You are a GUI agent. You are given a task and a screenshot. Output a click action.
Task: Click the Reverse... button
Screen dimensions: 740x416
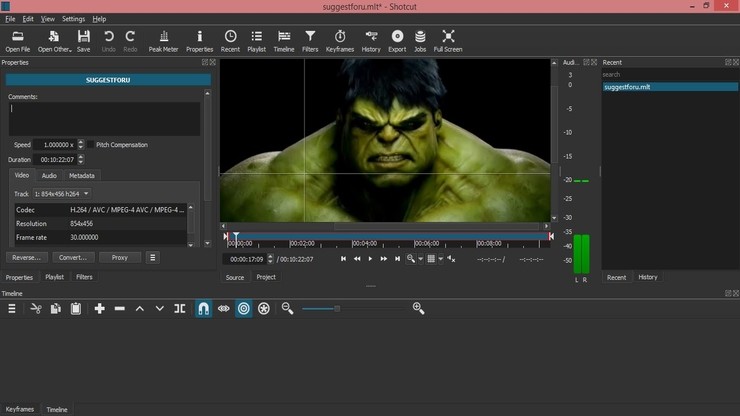26,257
